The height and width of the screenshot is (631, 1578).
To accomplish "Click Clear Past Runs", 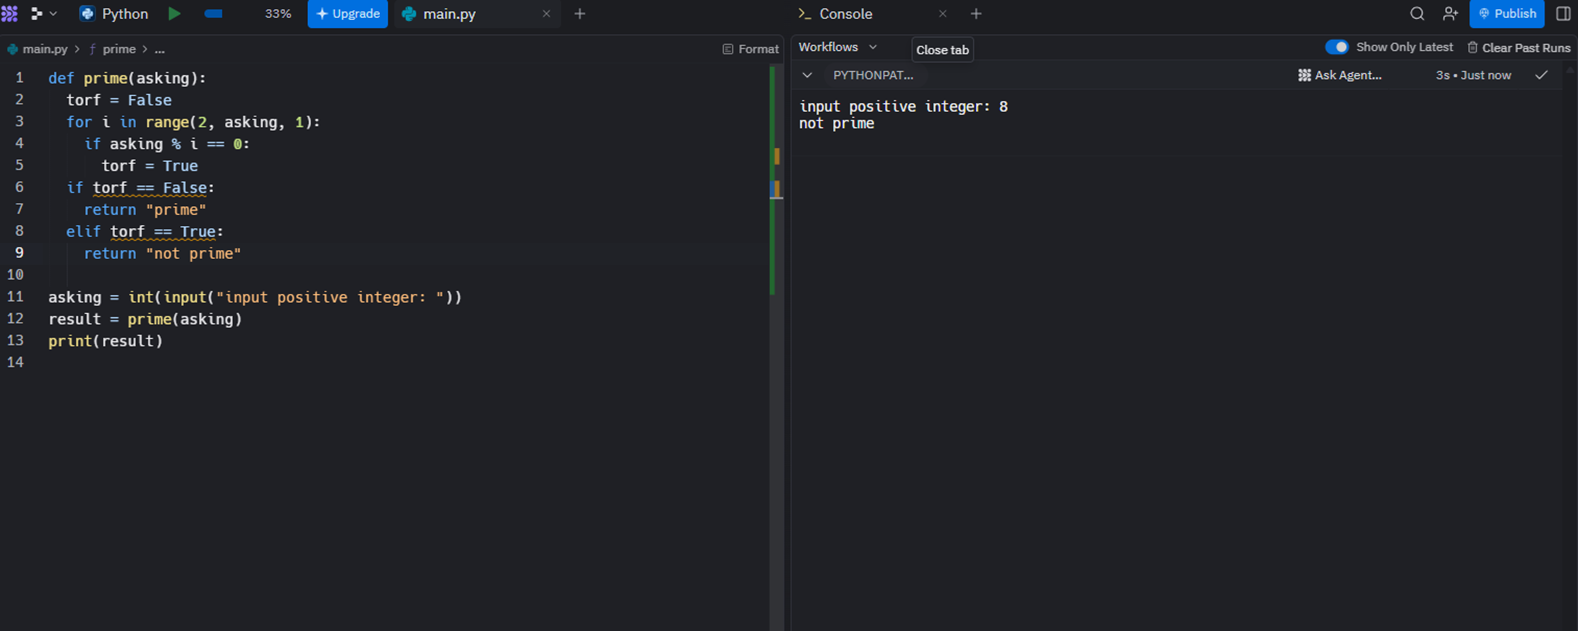I will tap(1518, 48).
